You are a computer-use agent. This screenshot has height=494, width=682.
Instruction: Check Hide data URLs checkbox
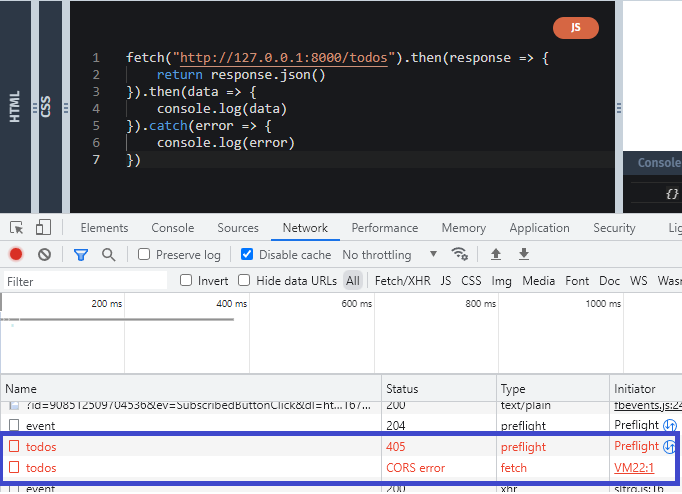[x=244, y=280]
